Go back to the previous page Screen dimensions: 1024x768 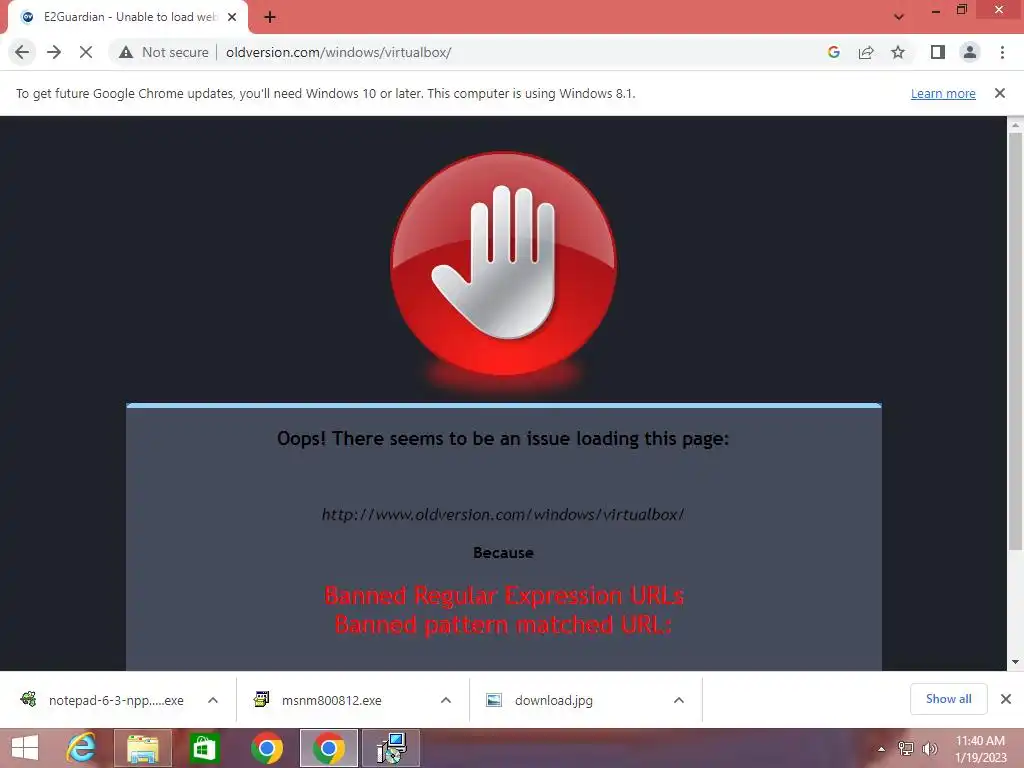22,52
